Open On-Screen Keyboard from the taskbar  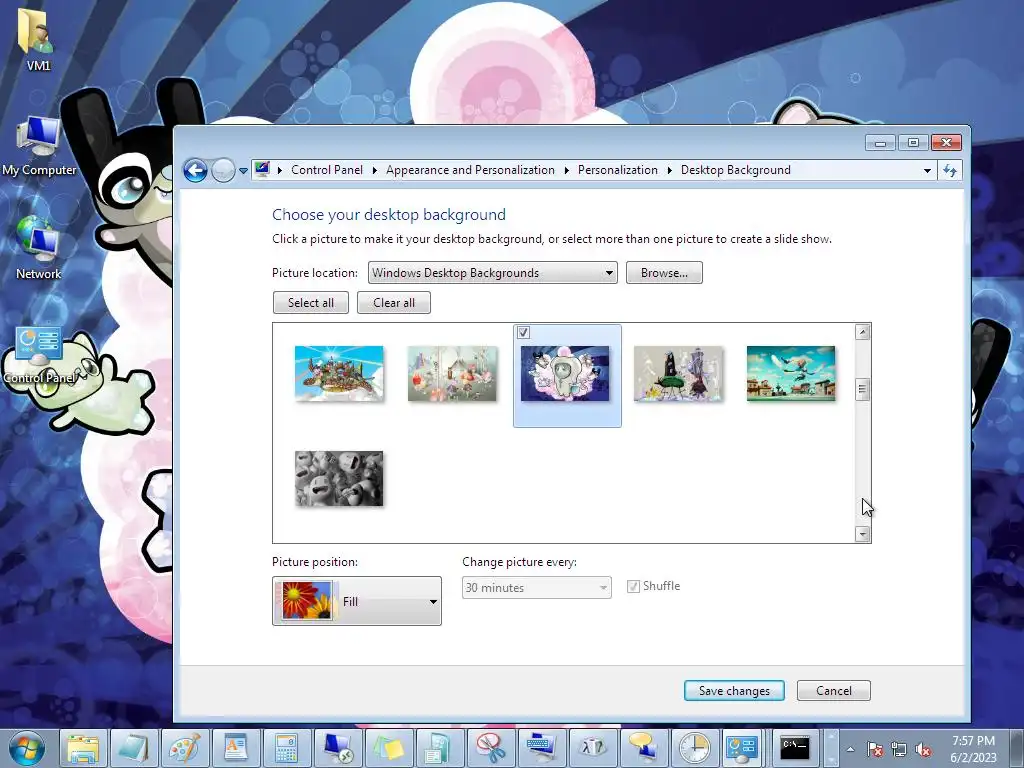541,748
